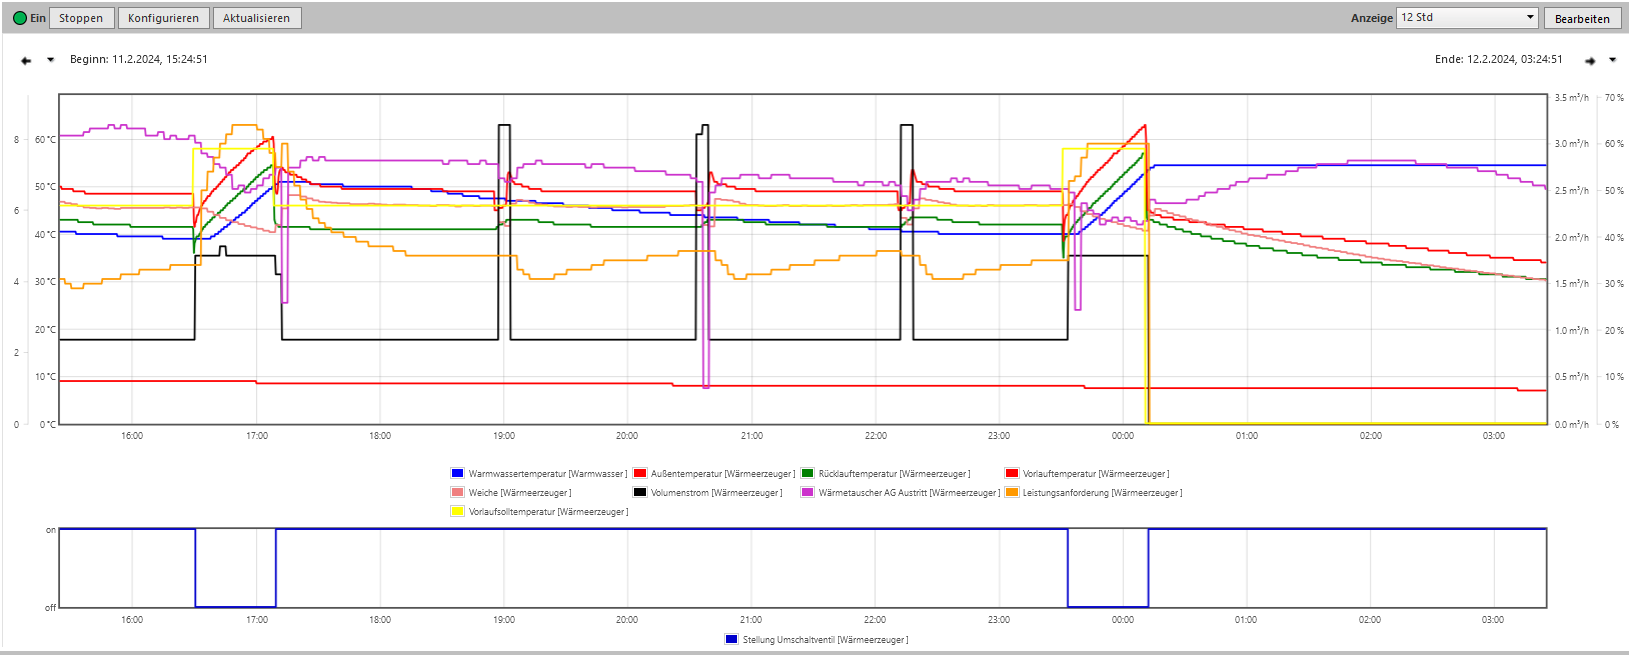Click the red Außentemperatur legend swatch

(x=640, y=473)
